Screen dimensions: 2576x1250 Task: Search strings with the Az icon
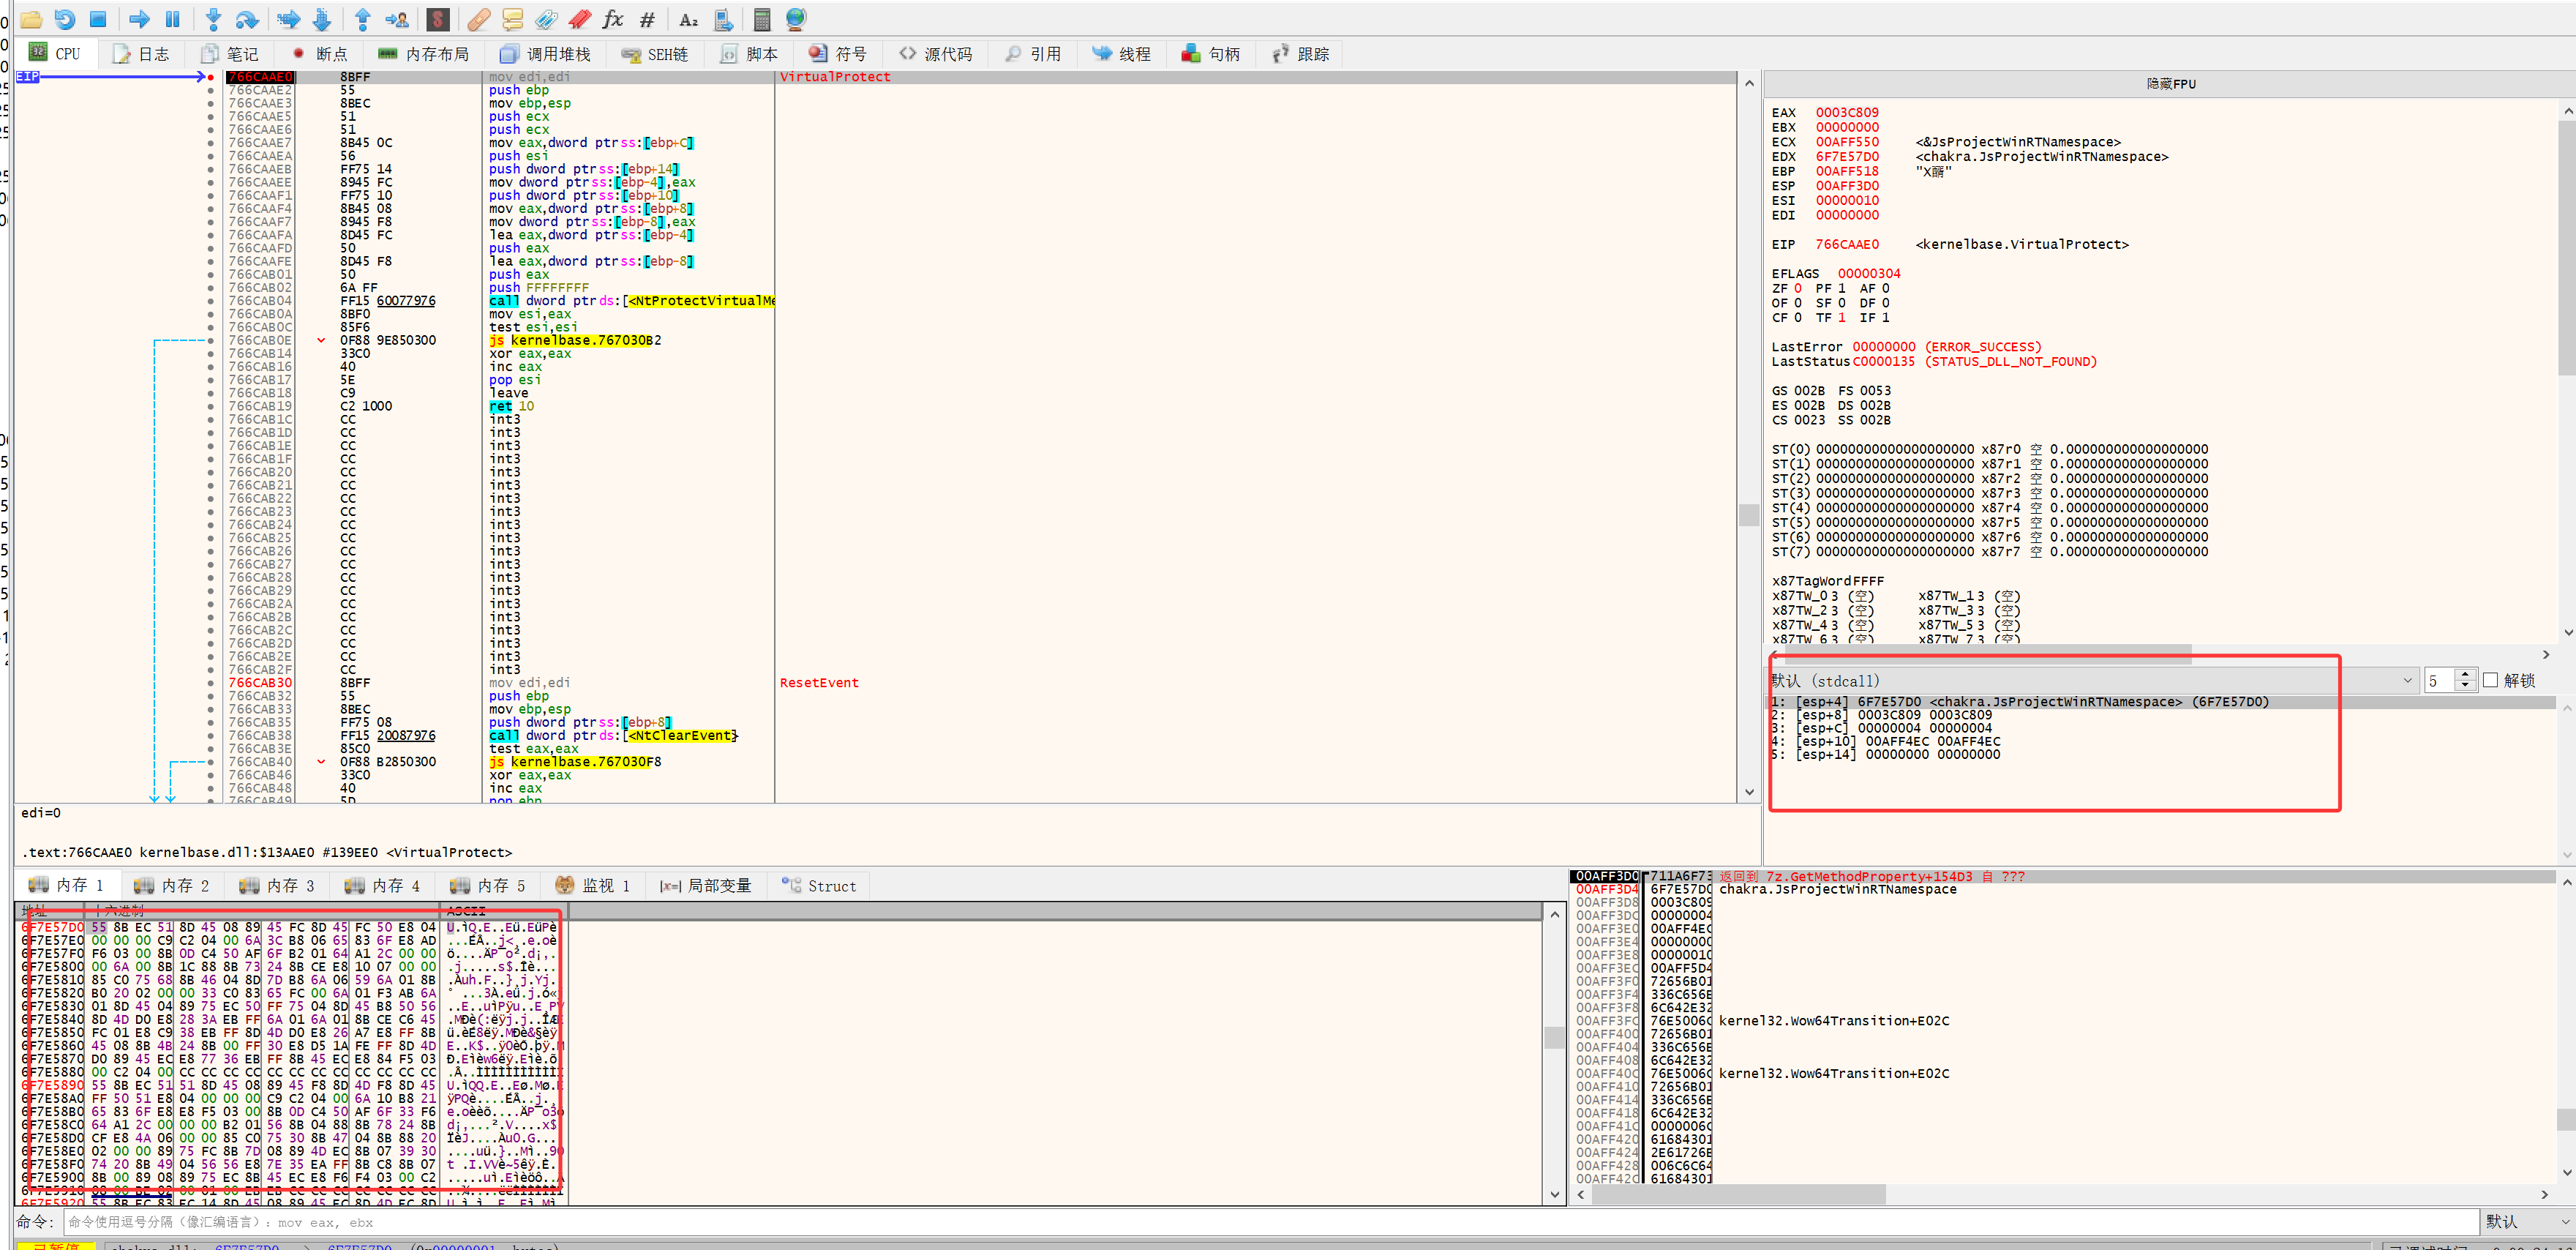pos(688,19)
